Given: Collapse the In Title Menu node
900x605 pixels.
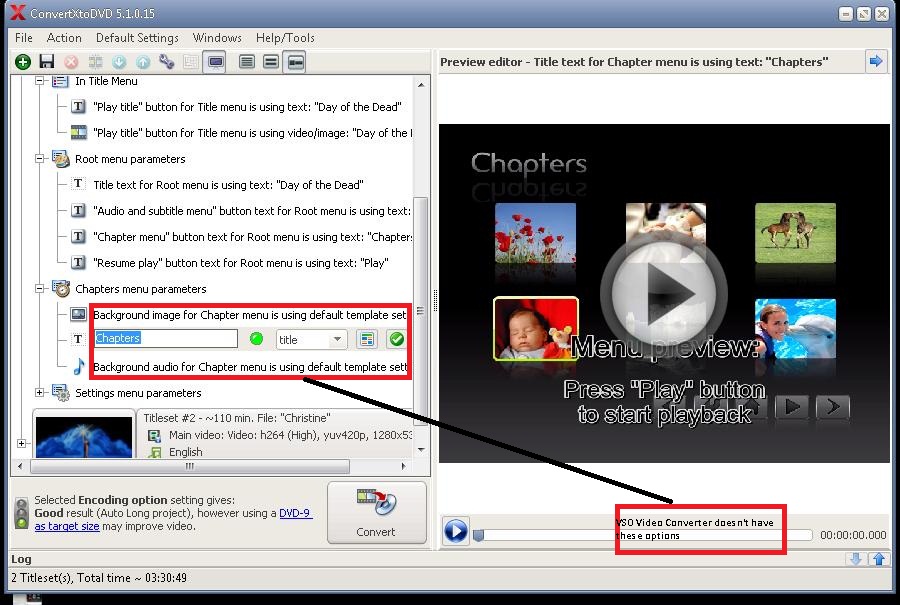Looking at the screenshot, I should (x=40, y=81).
